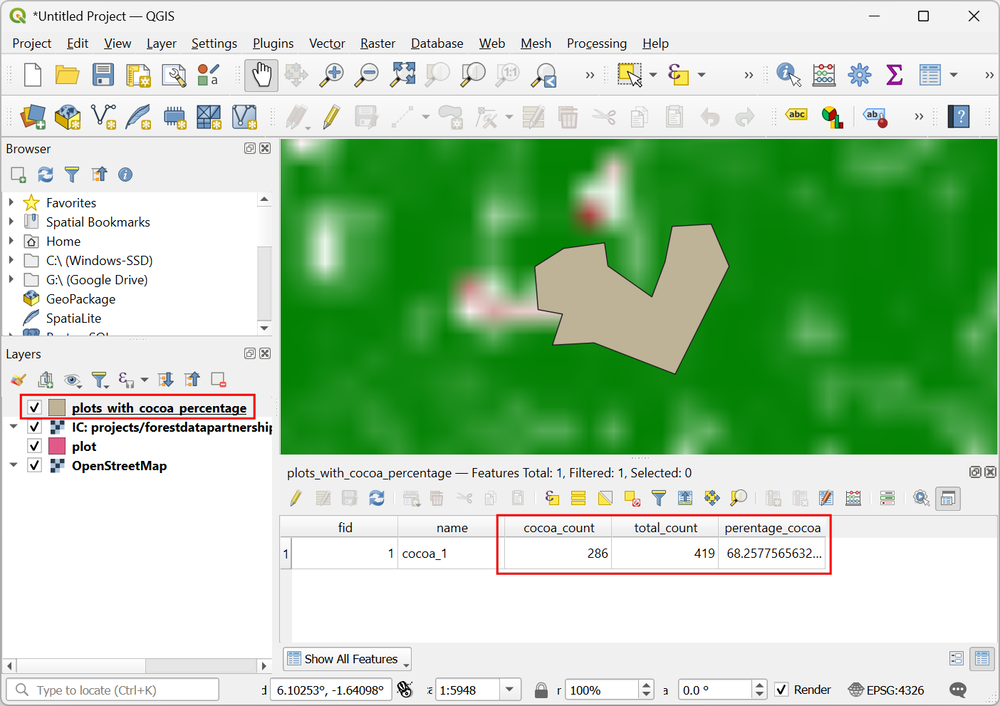
Task: Click New Shapefile Layer icon
Action: 103,117
